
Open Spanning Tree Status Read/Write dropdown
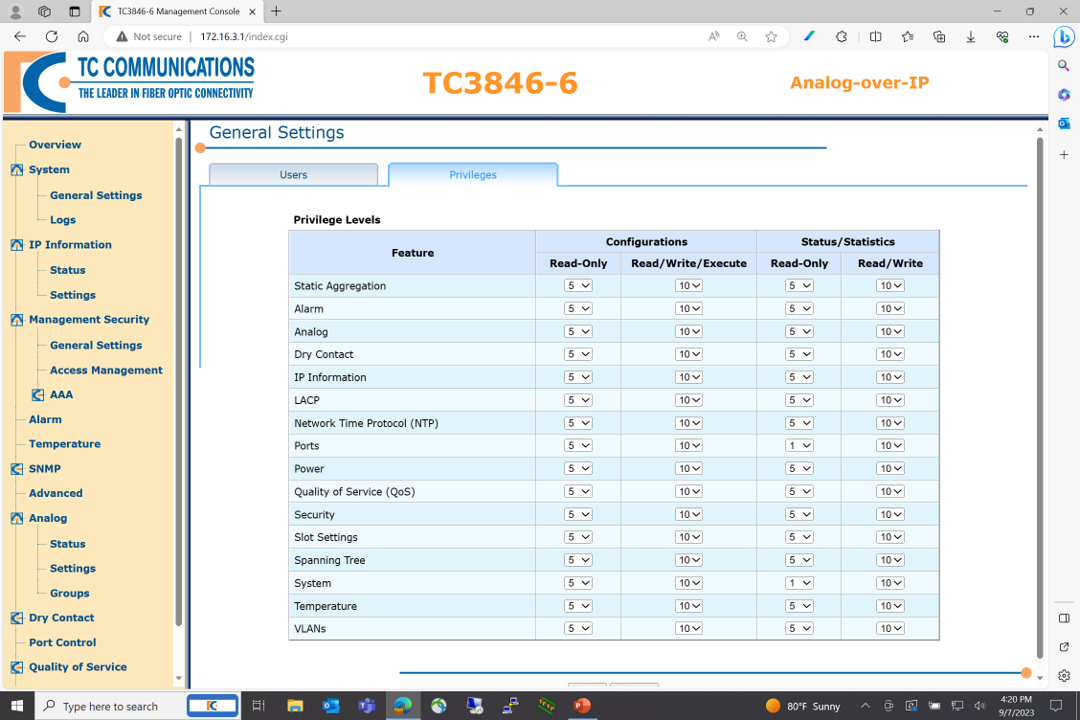tap(890, 560)
